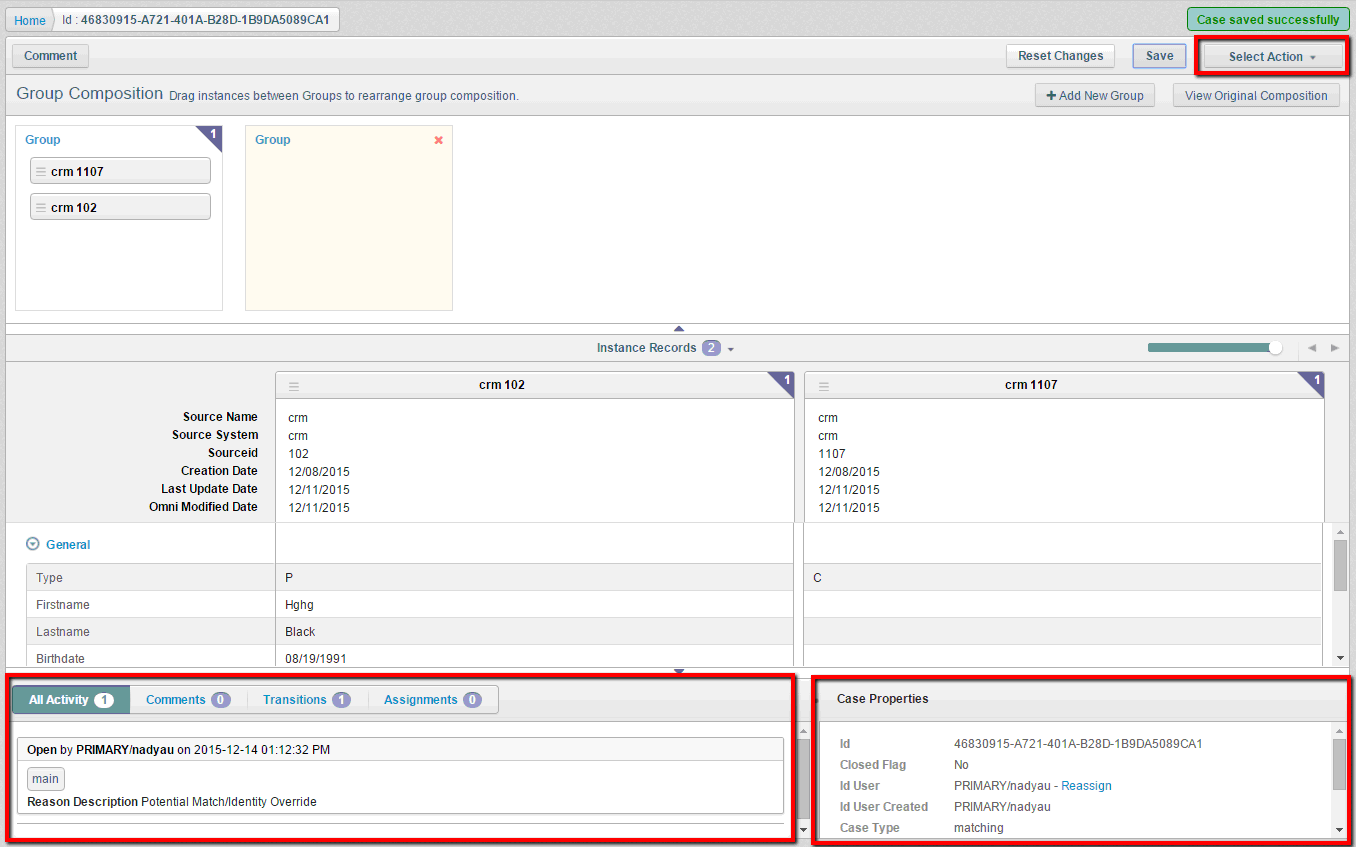1356x847 pixels.
Task: Click grip icon in crm 1107 column header
Action: [824, 386]
